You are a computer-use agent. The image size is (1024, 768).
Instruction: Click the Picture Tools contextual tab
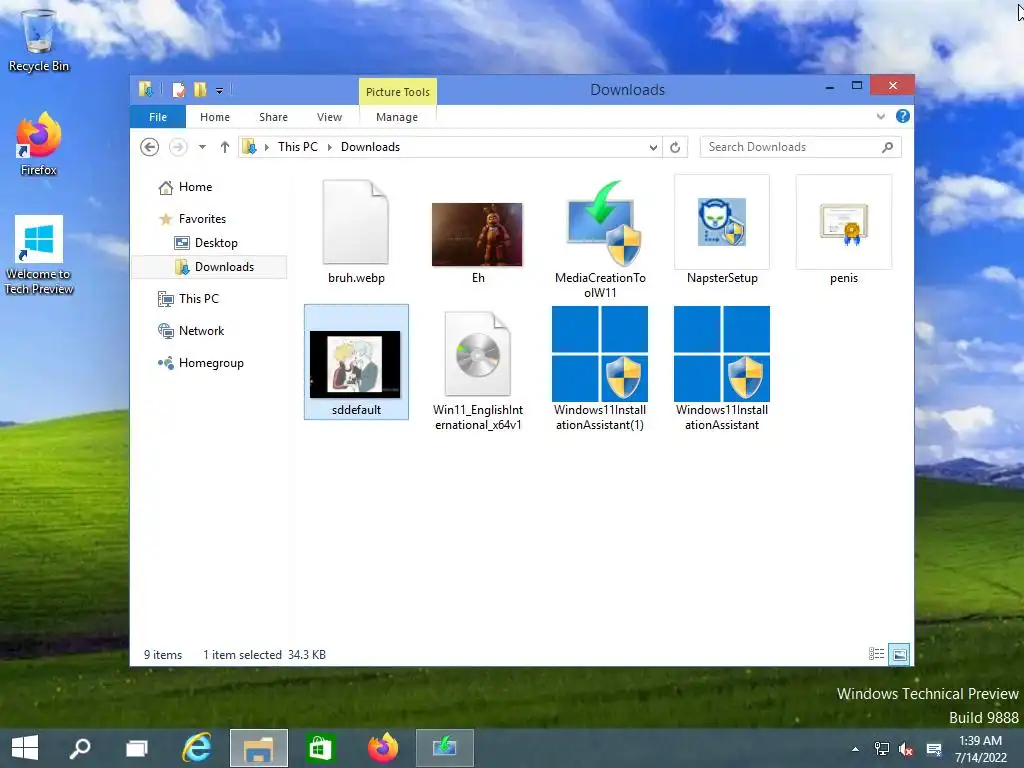[x=398, y=91]
